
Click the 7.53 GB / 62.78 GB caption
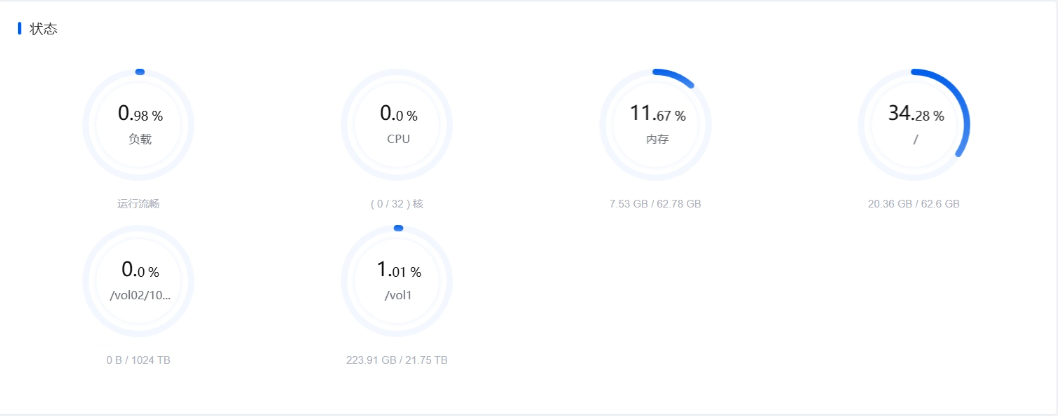(x=655, y=204)
